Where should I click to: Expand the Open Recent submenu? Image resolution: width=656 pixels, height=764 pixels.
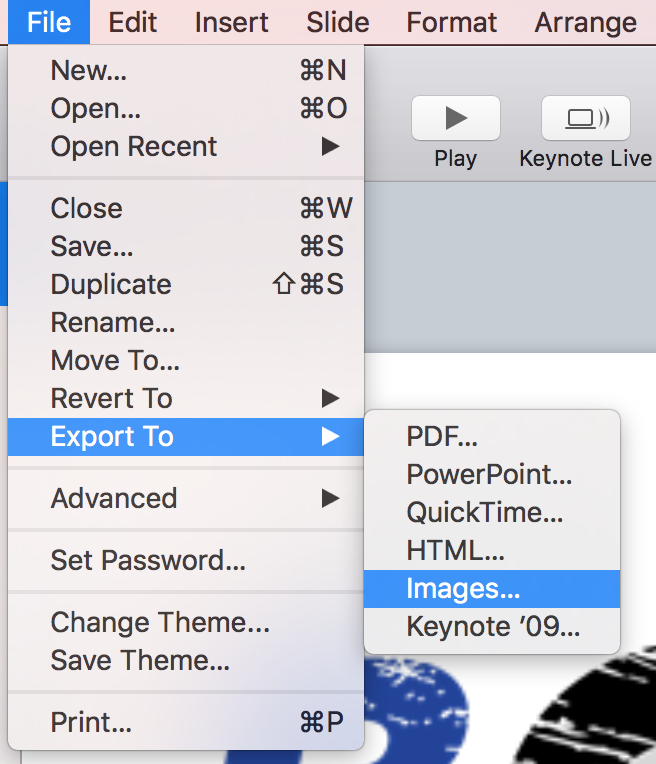point(186,146)
